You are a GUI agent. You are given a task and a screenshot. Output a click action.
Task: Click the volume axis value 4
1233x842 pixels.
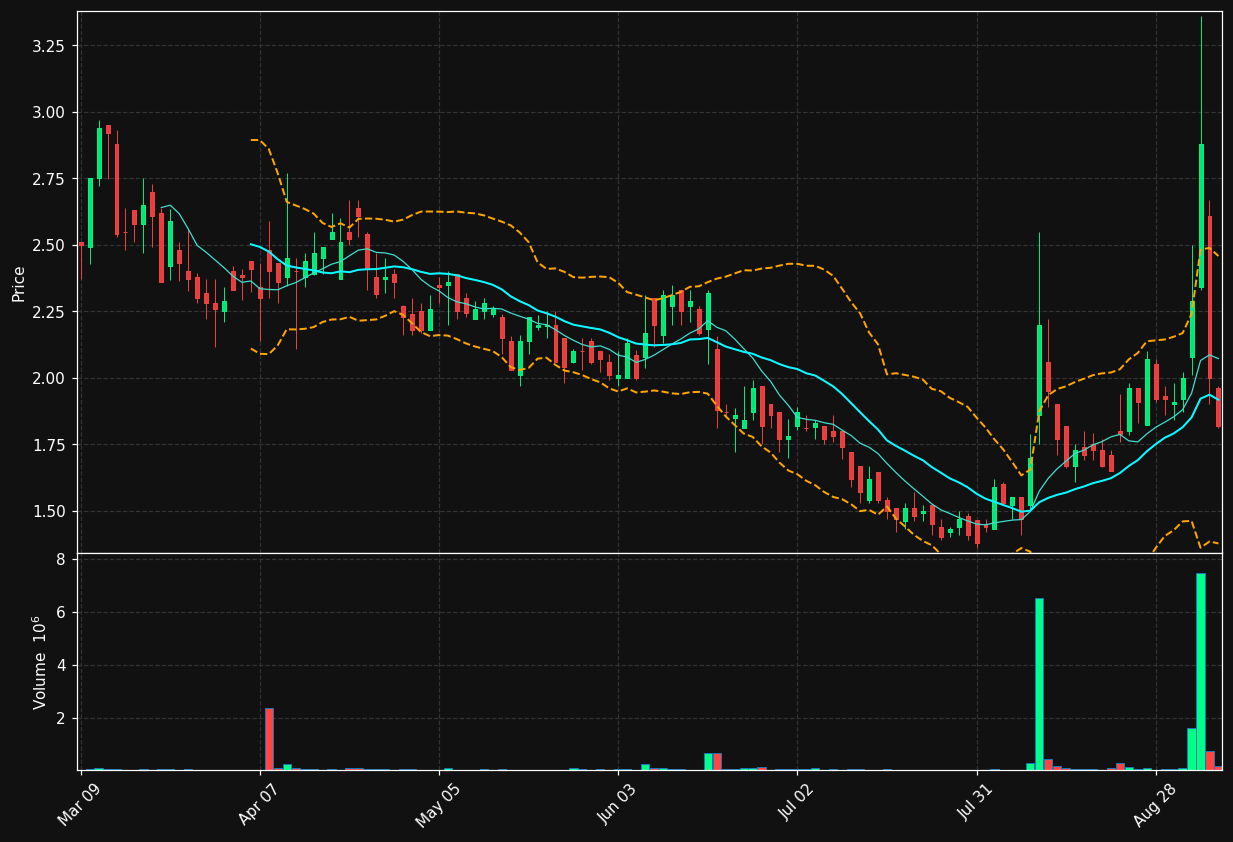(x=60, y=665)
